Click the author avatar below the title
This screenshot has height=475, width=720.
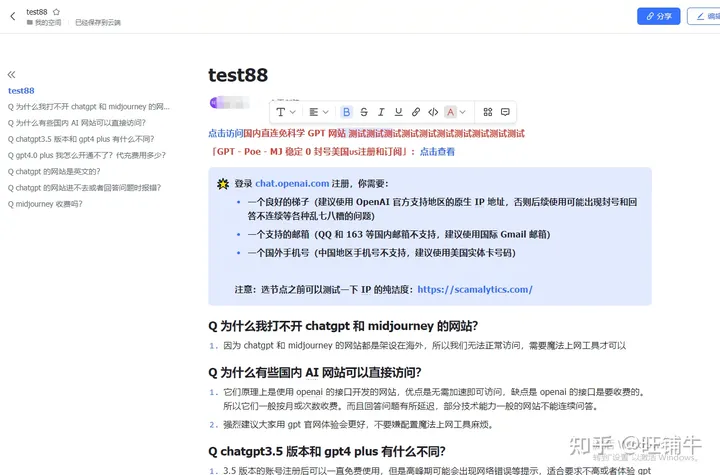(215, 103)
